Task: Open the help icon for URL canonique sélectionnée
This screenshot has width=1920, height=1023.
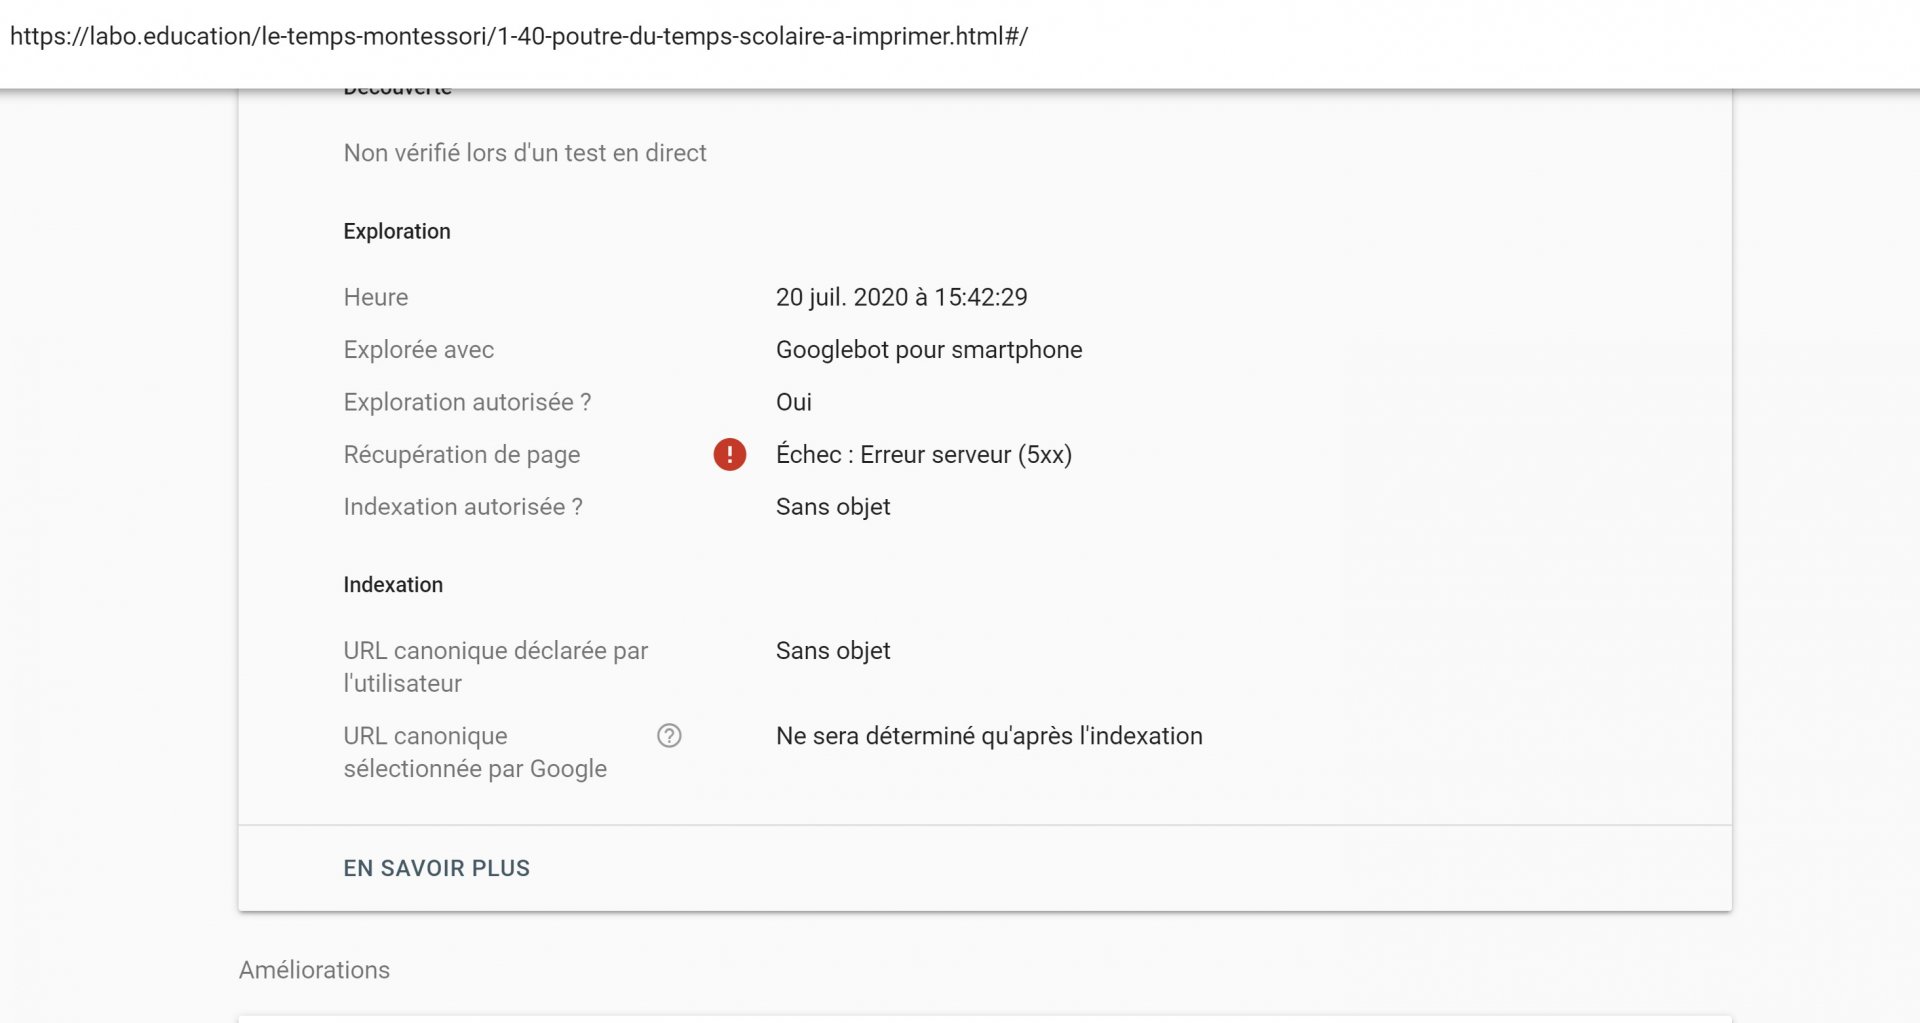Action: [669, 736]
